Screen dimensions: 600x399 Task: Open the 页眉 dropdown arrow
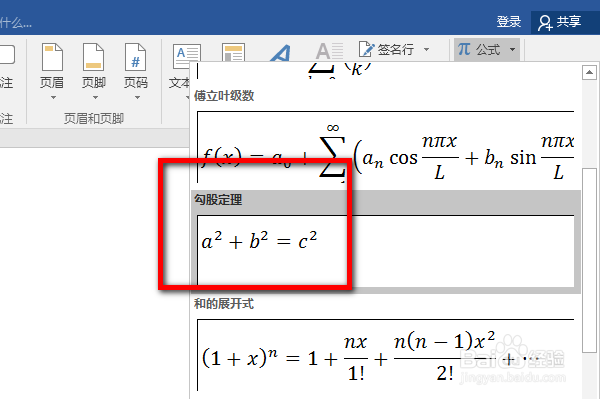click(53, 98)
